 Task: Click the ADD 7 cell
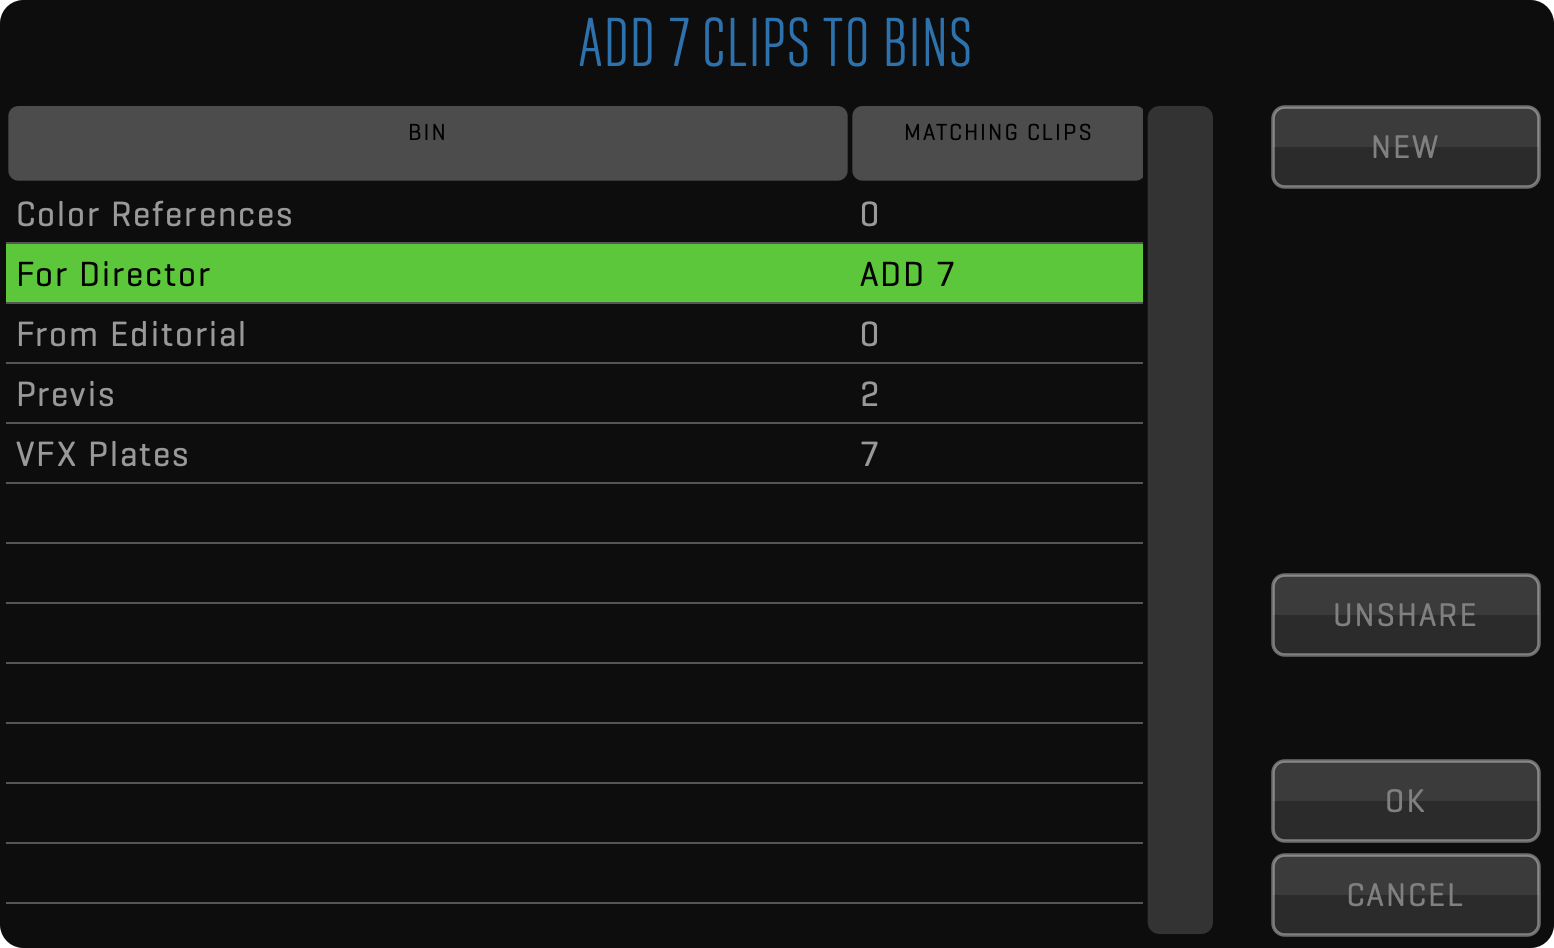click(x=907, y=275)
